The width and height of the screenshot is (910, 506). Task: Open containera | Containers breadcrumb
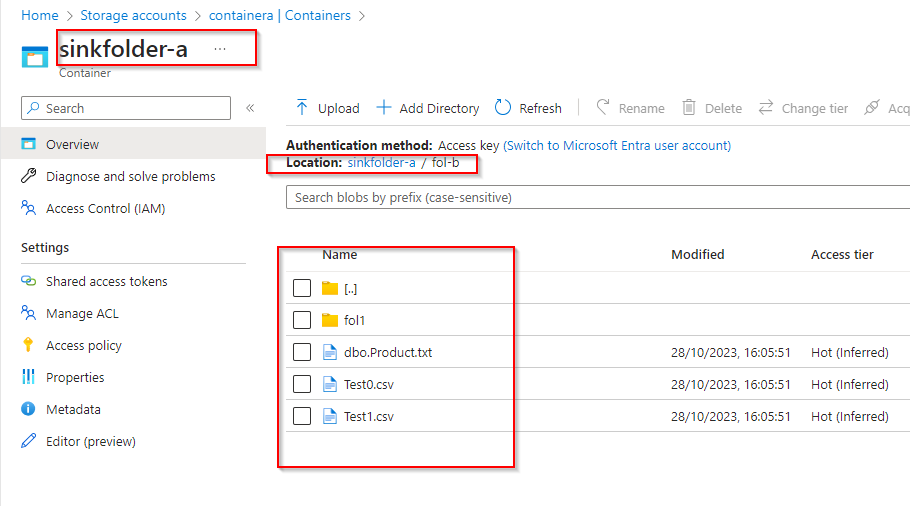click(x=280, y=16)
